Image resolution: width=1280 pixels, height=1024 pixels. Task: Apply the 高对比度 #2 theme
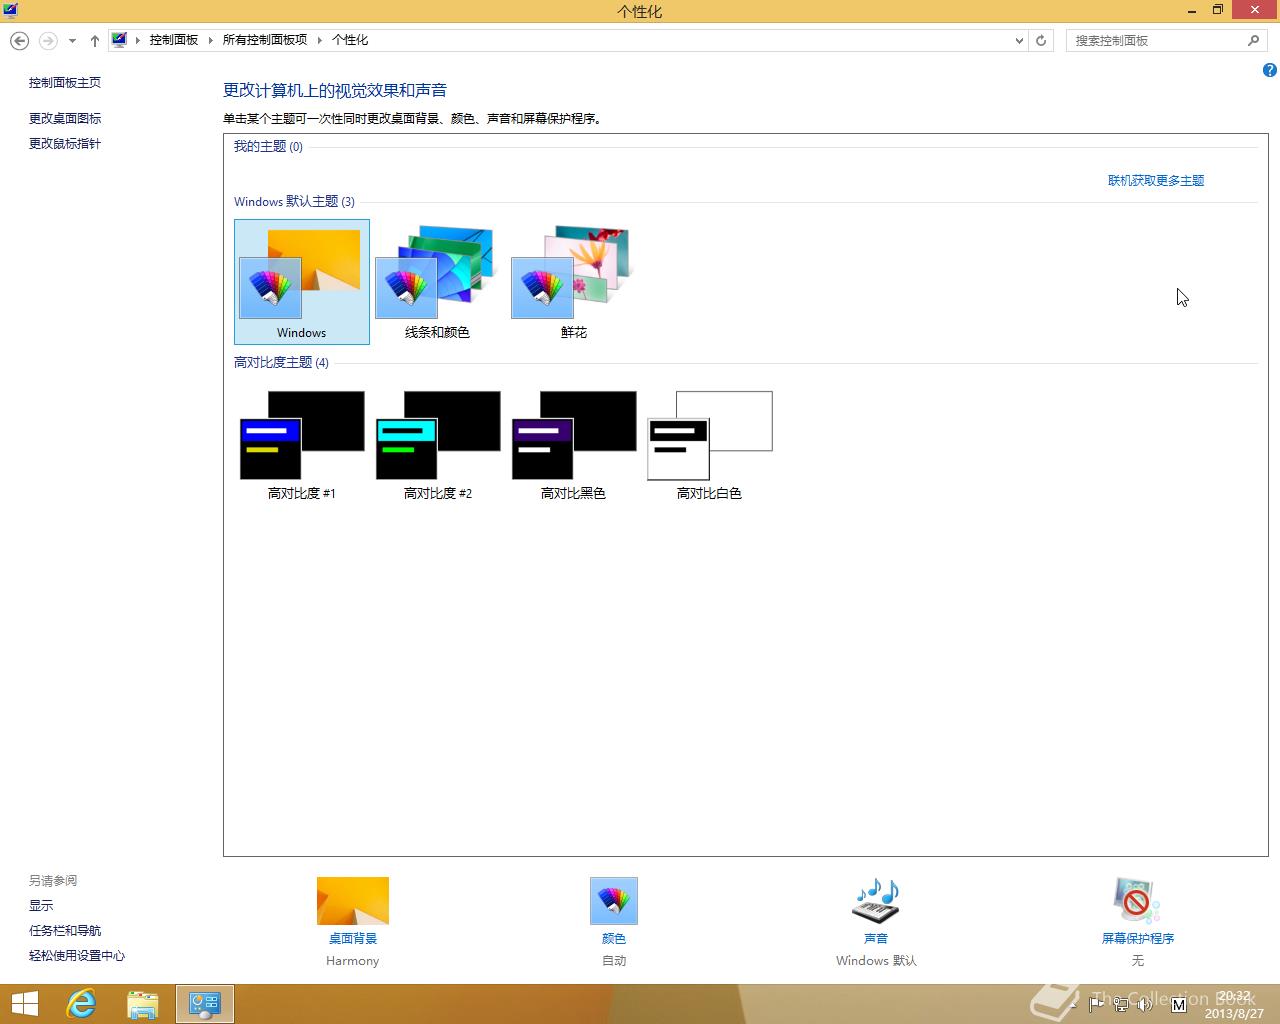pos(437,445)
